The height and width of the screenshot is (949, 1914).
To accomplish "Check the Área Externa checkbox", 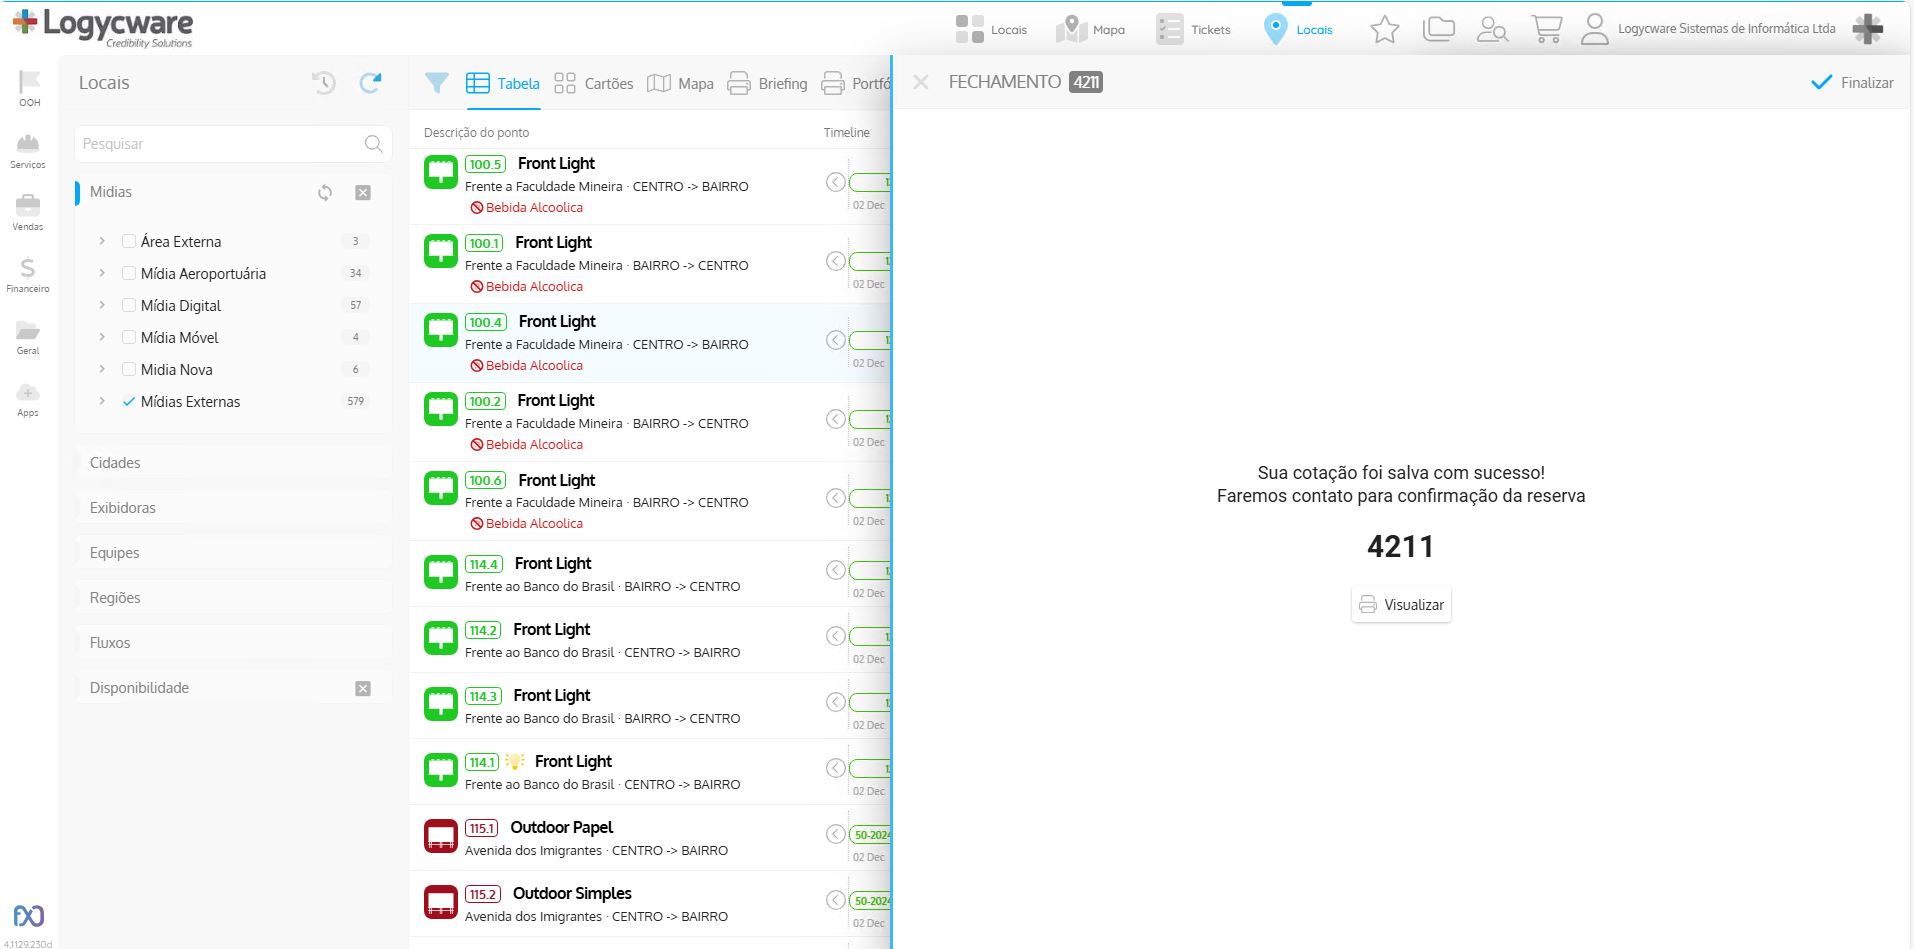I will coord(129,241).
